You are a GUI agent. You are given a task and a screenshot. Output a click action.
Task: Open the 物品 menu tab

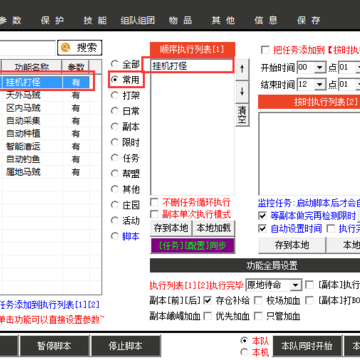180,20
